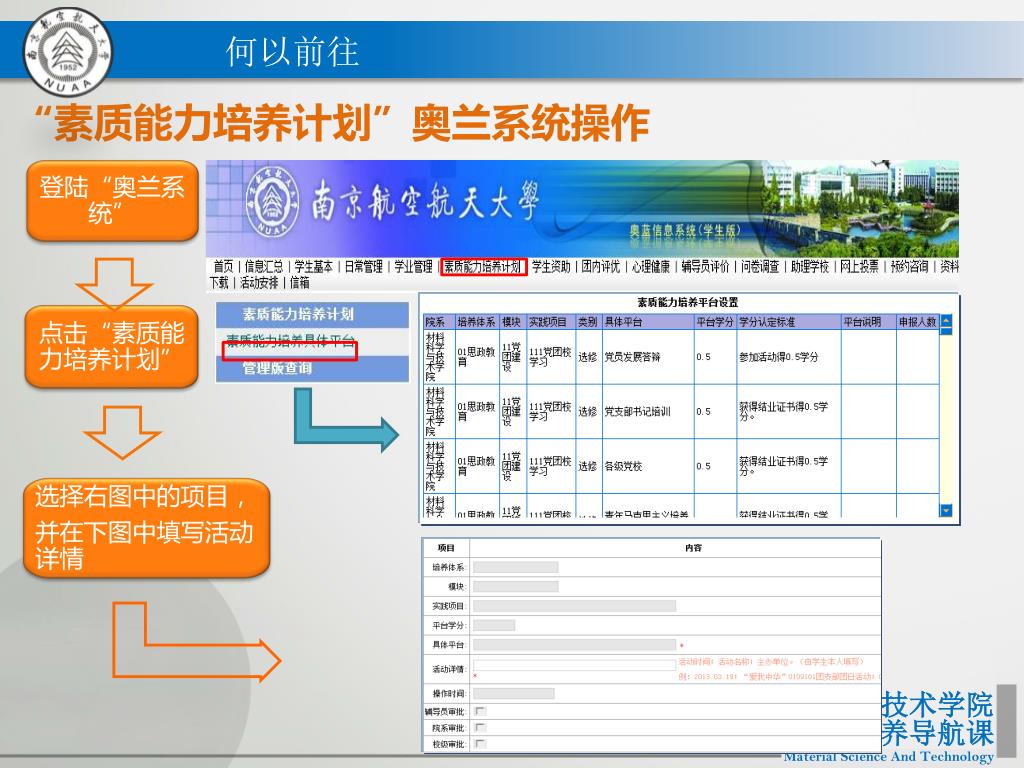Click the 模块 input field in the form
Image resolution: width=1024 pixels, height=768 pixels.
click(516, 586)
